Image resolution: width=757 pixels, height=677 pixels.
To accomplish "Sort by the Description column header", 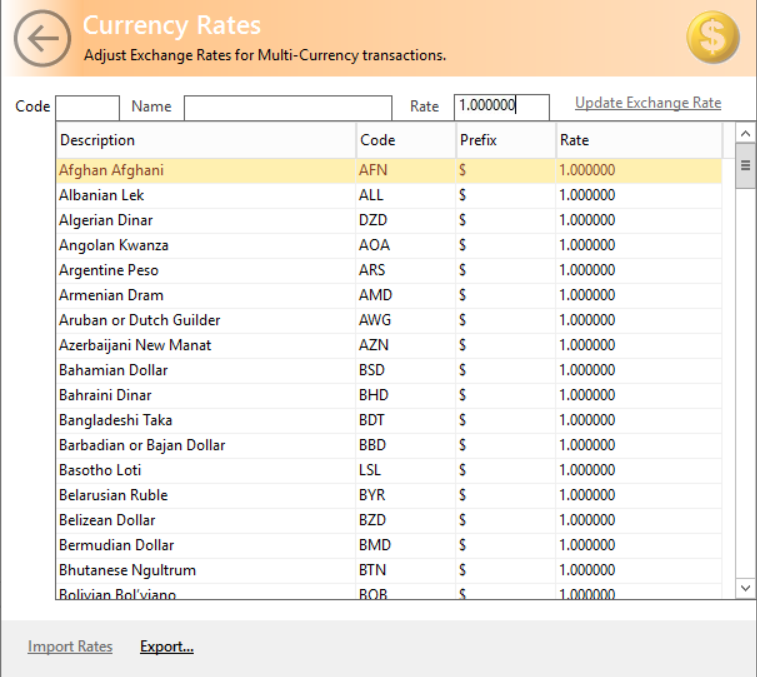I will [x=206, y=140].
